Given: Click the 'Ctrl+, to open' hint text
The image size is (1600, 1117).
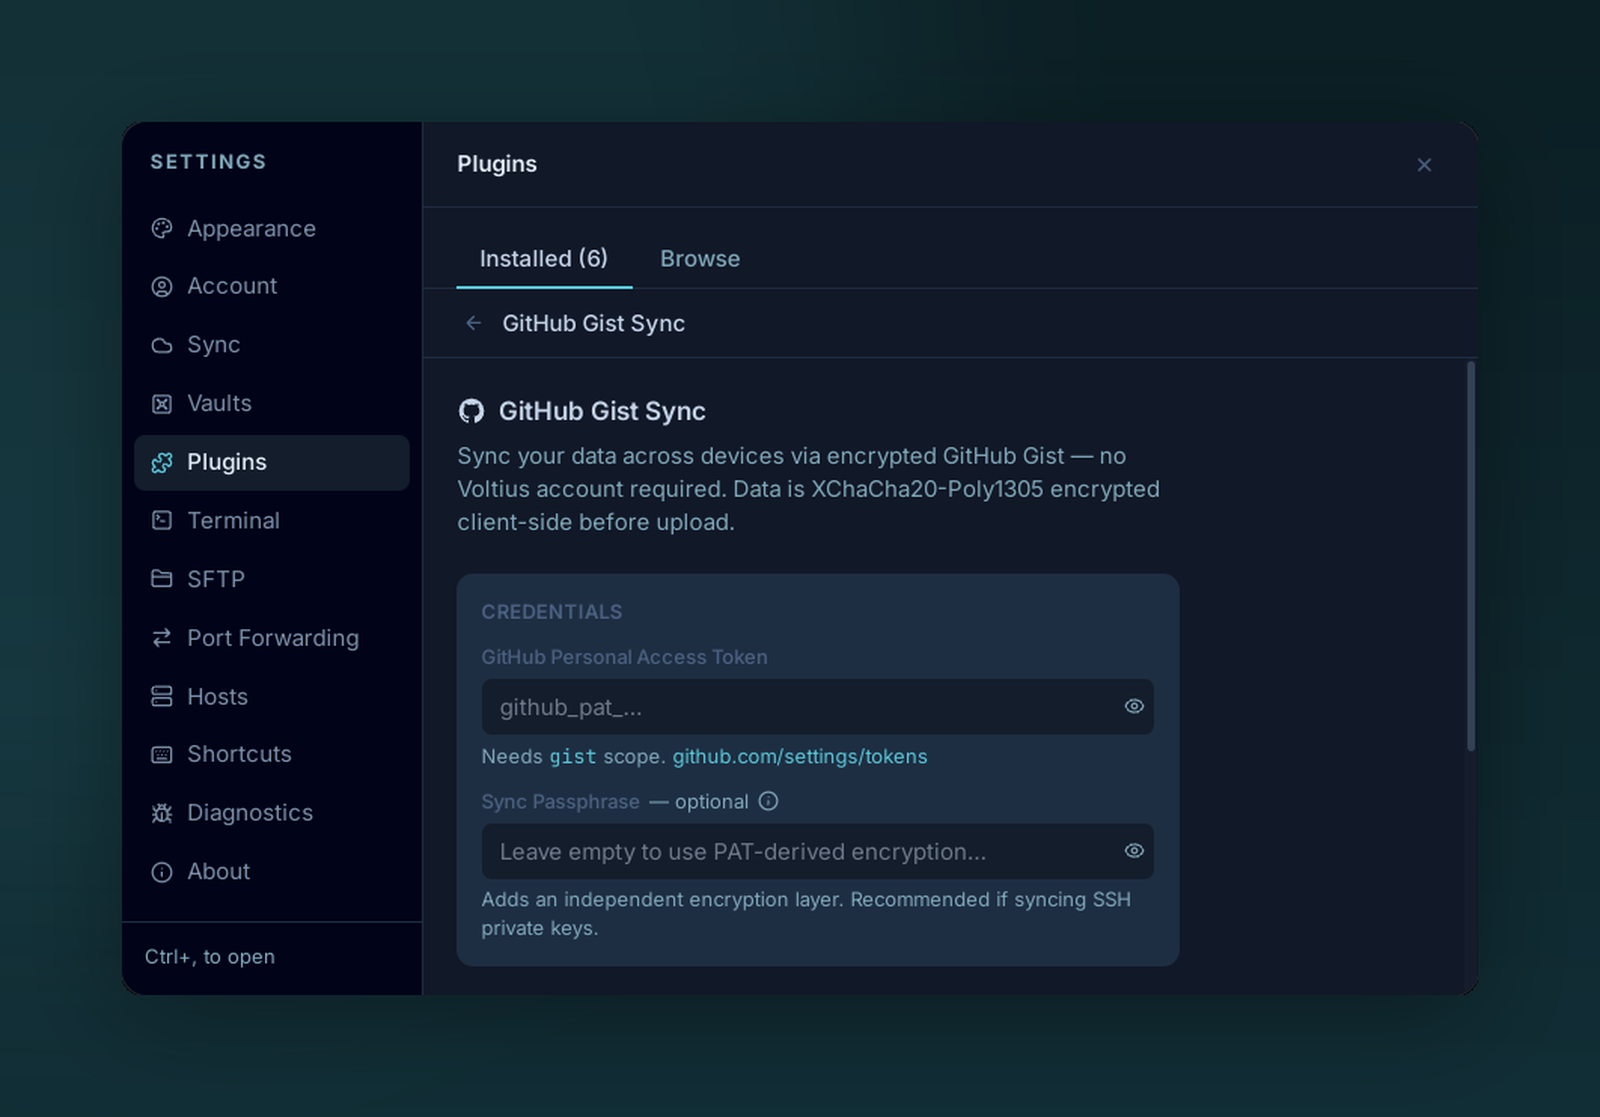Looking at the screenshot, I should [x=210, y=957].
